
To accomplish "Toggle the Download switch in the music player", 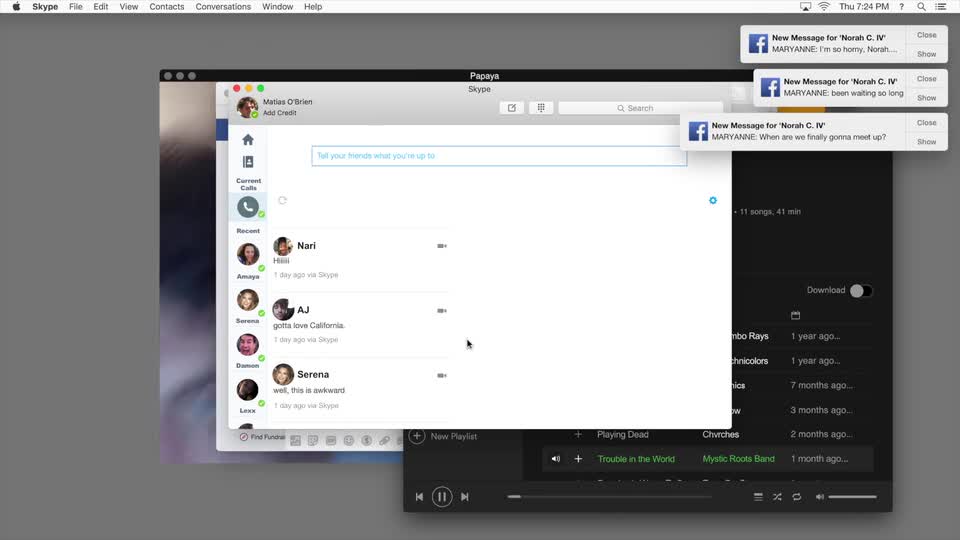I will pyautogui.click(x=861, y=291).
